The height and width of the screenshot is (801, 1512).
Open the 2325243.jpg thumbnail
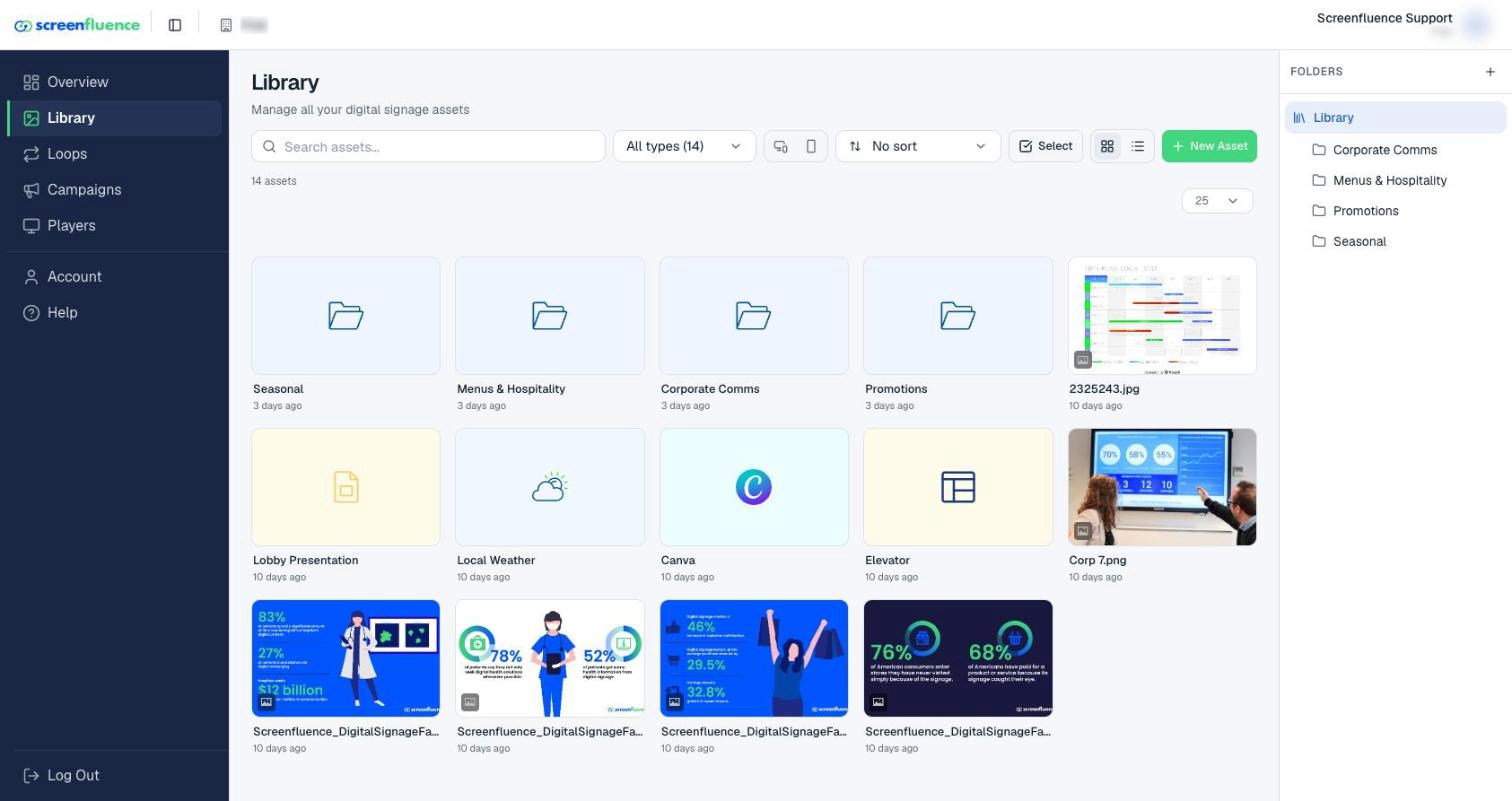[x=1162, y=316]
